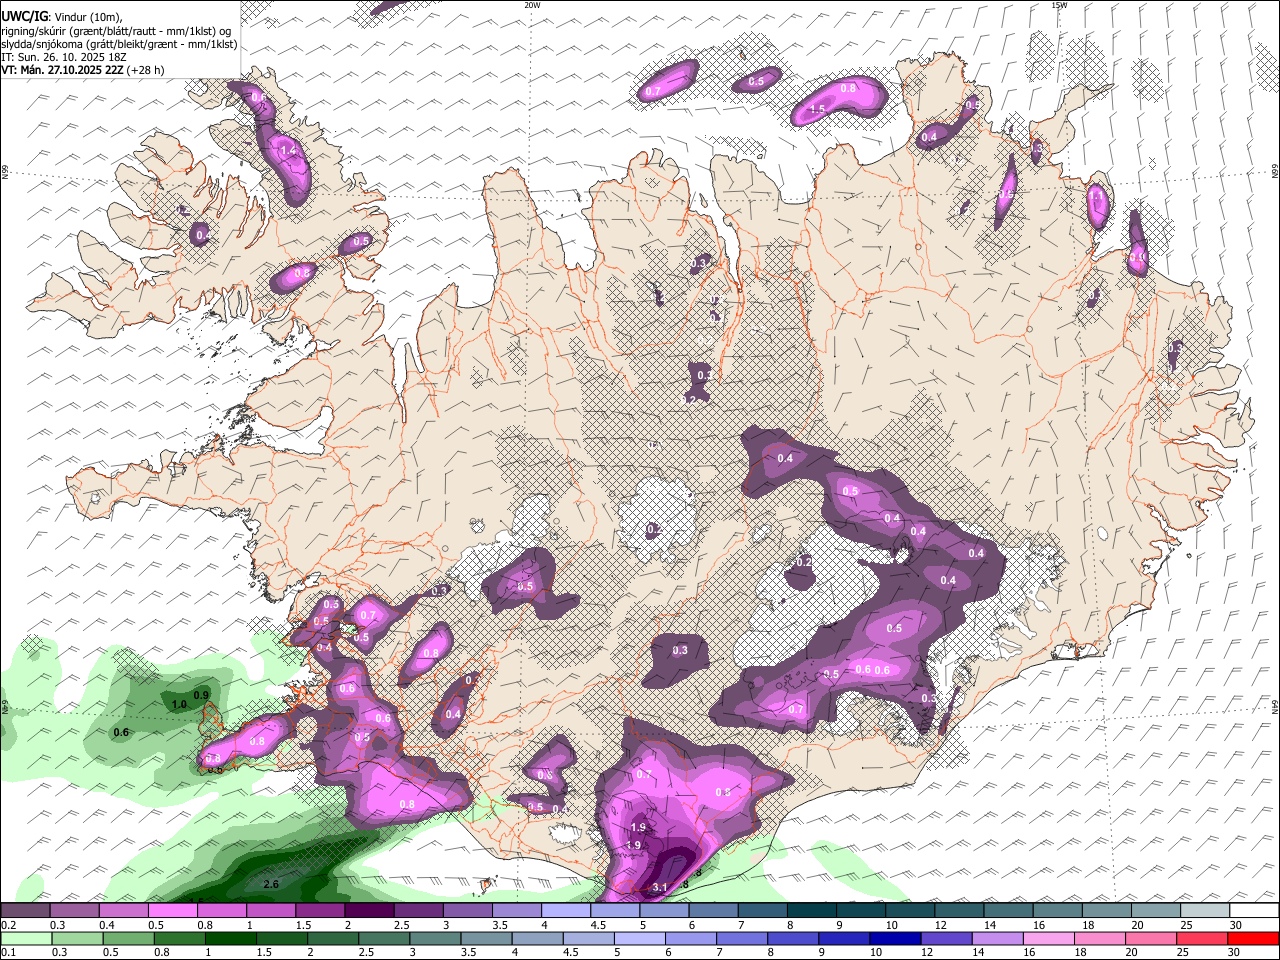Click the 'slydda/snjókoma (grátt/bleikt/grænt' description line
This screenshot has width=1280, height=960.
coord(119,44)
